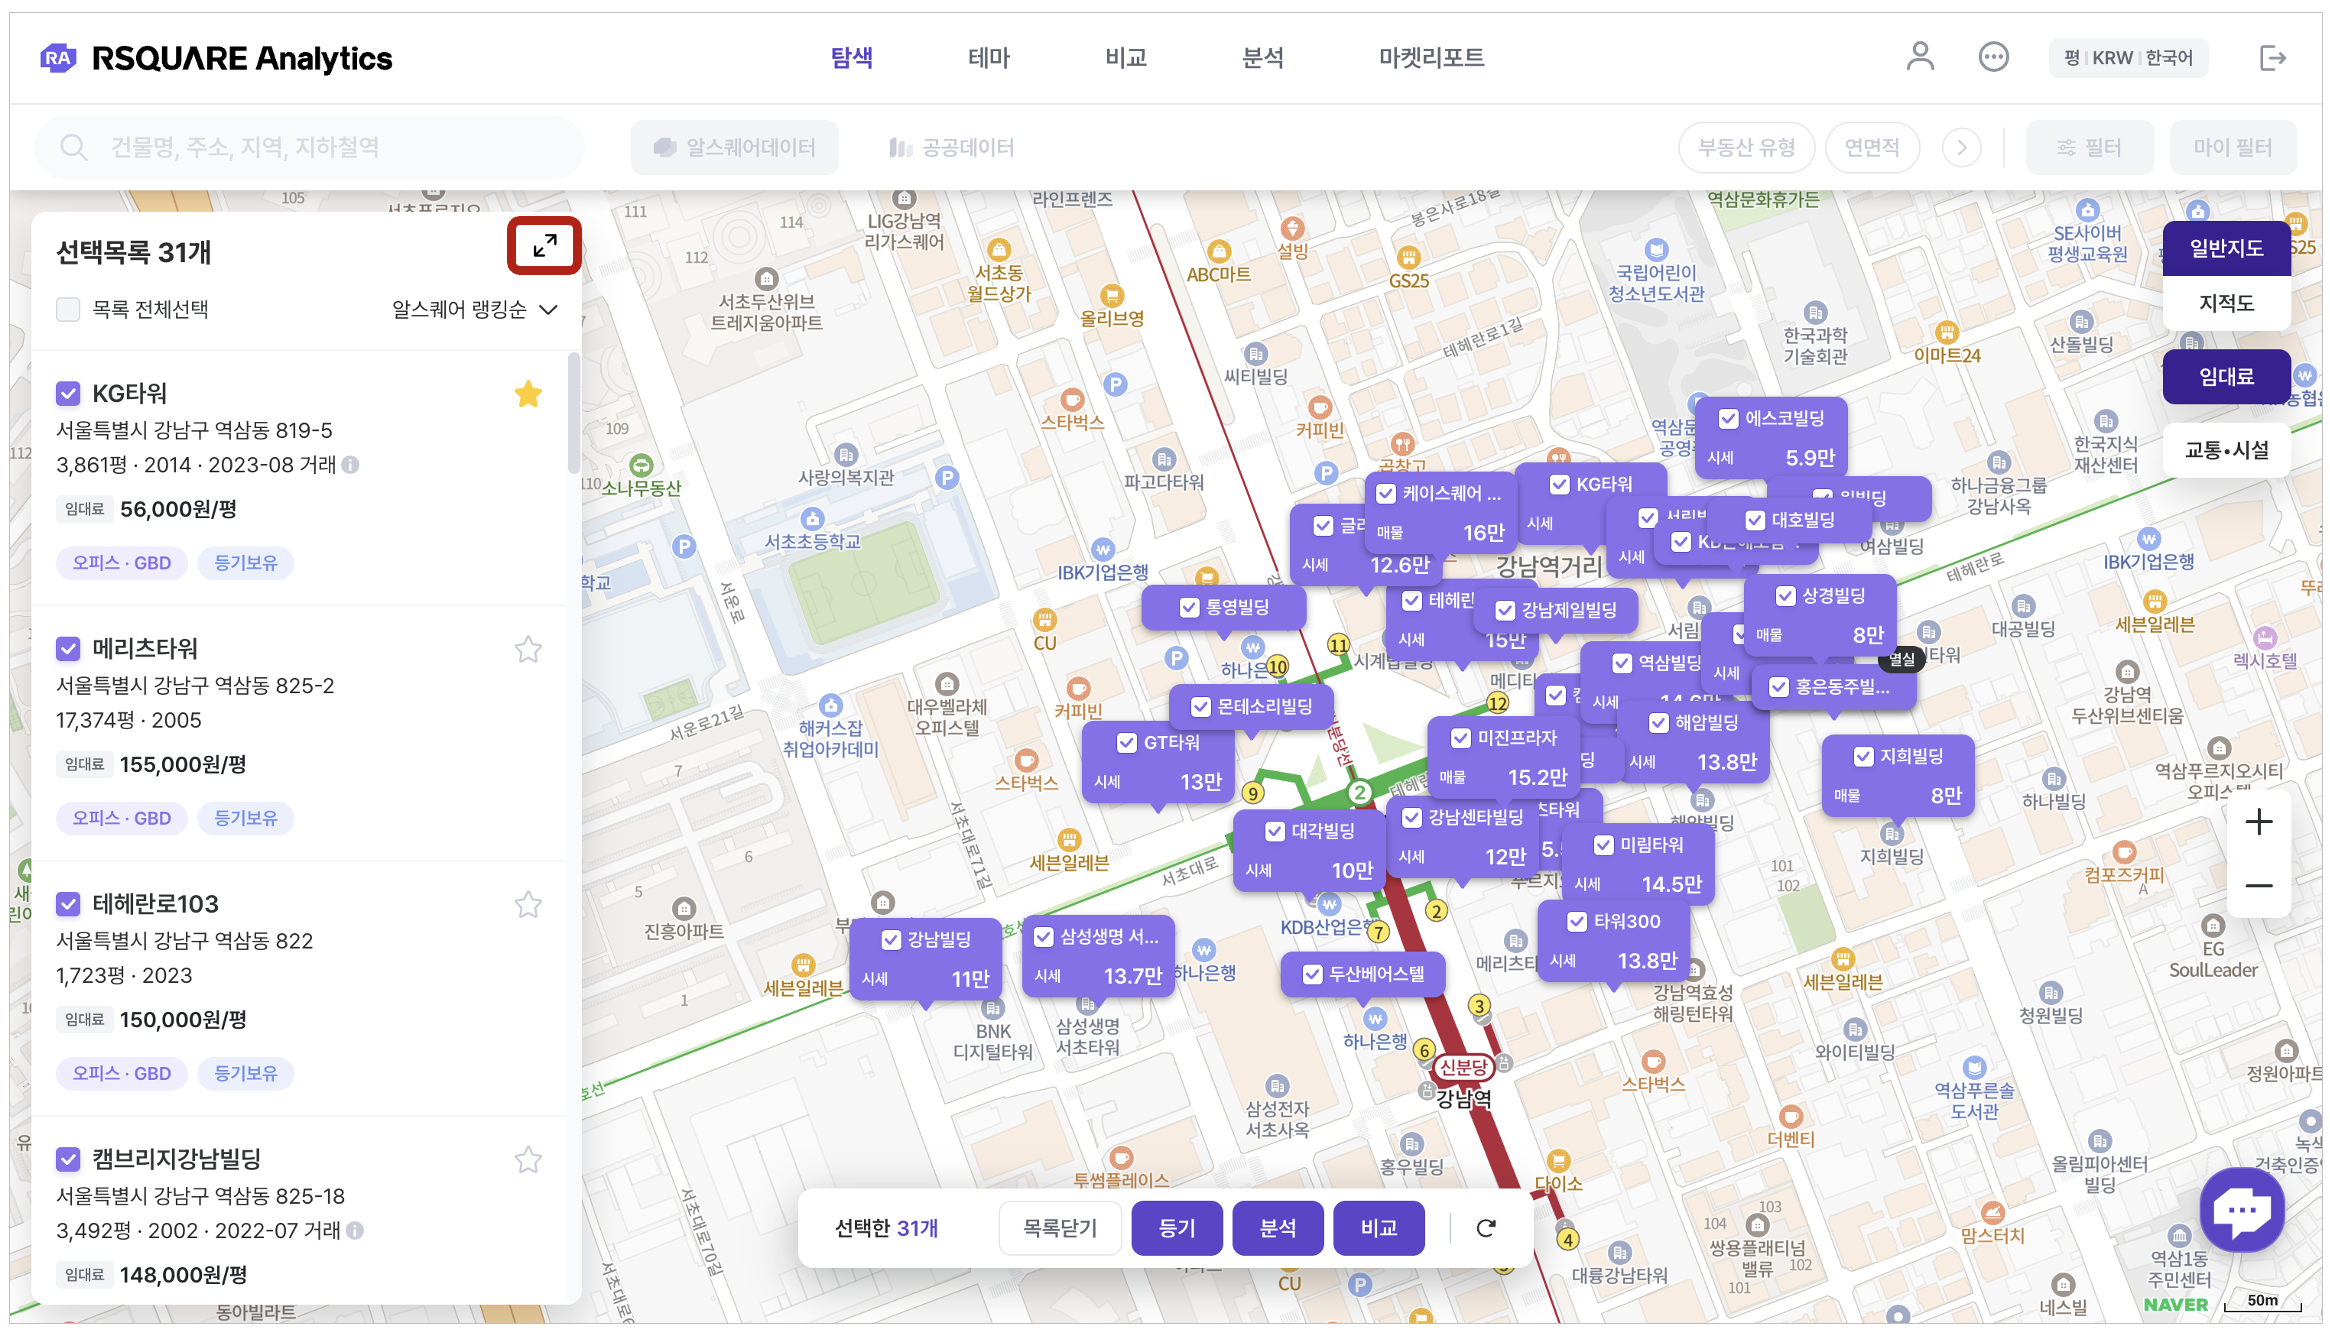Uncheck 캠브리지강남빌딩 in the list

point(68,1159)
